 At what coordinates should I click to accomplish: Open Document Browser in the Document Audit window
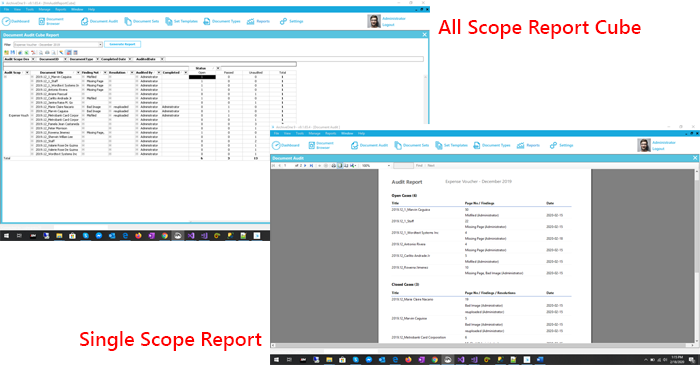(321, 145)
